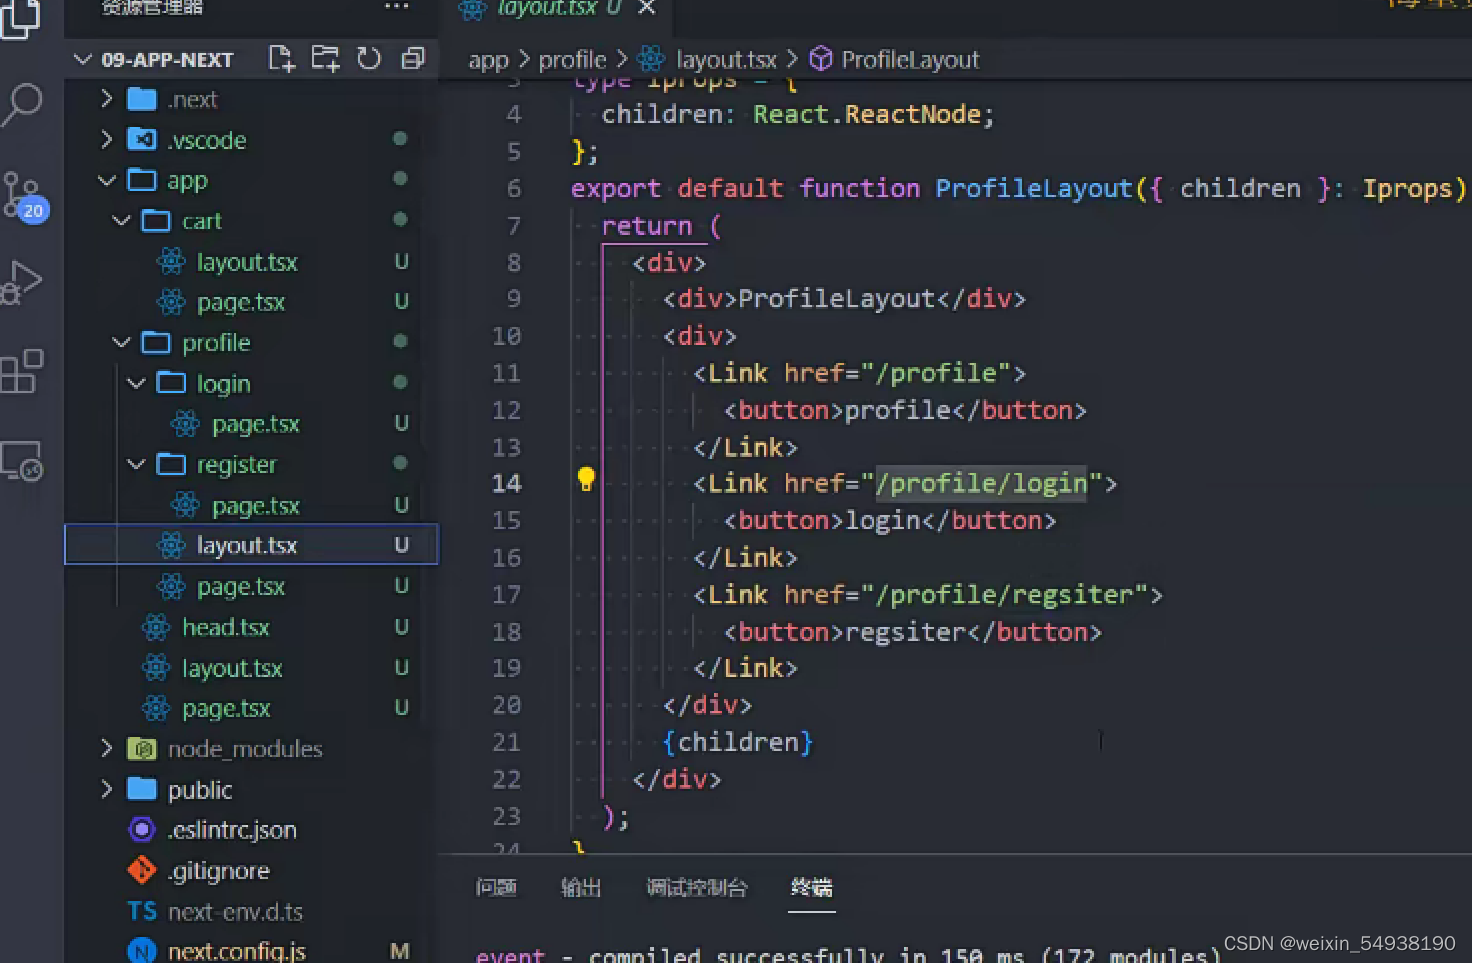
Task: Open the Run and Debug view
Action: point(22,282)
